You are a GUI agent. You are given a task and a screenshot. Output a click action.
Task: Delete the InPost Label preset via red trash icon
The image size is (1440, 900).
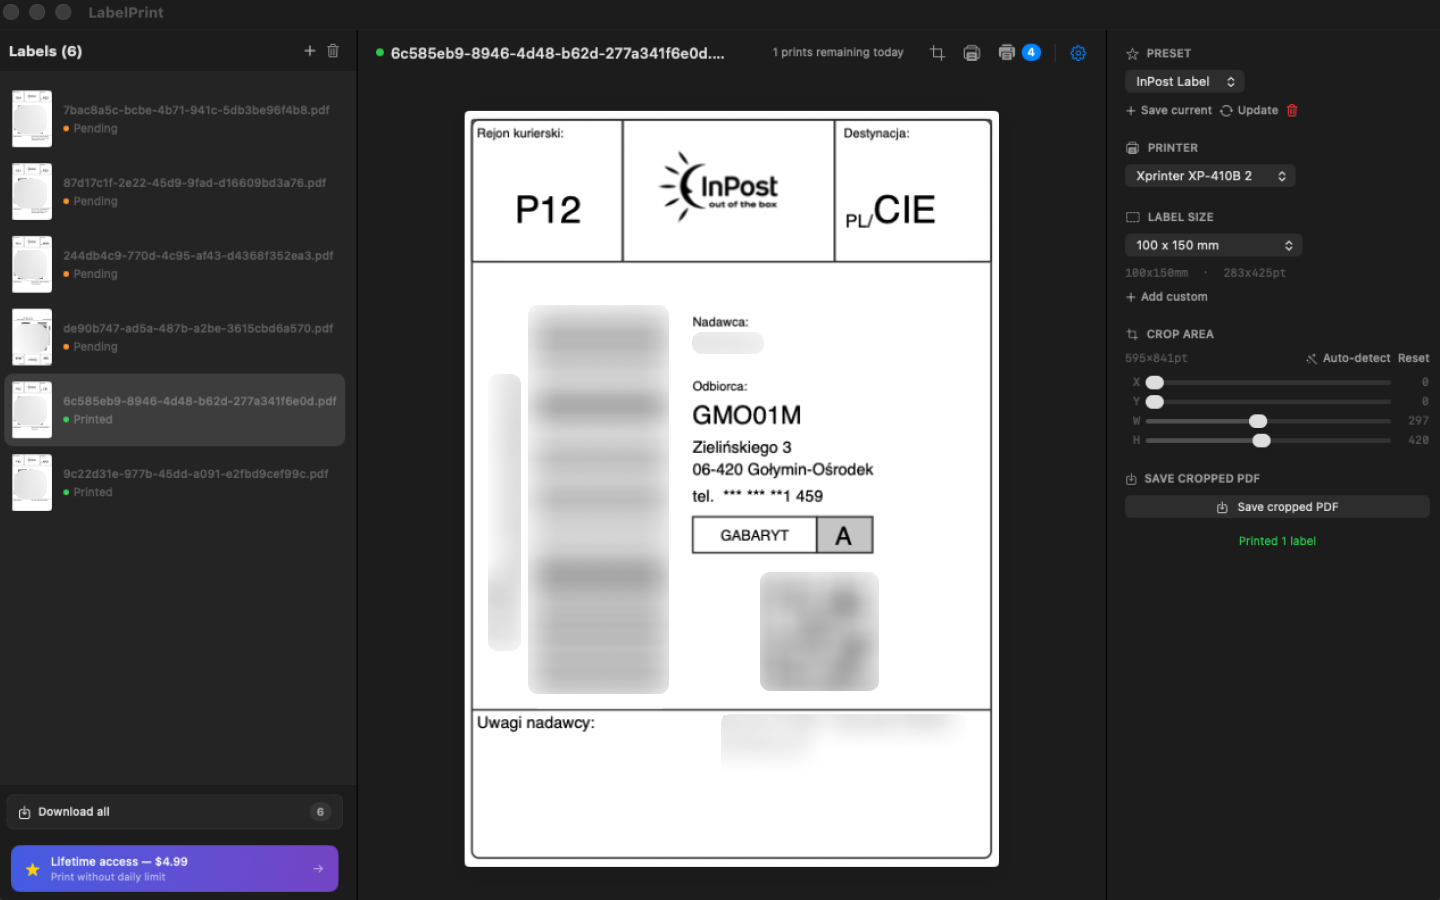1291,110
